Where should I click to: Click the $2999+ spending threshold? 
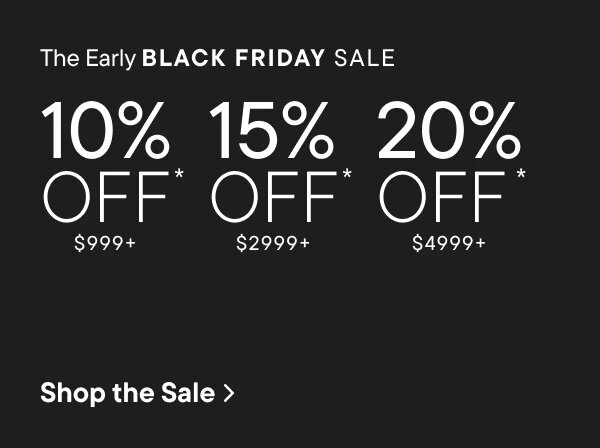[273, 242]
